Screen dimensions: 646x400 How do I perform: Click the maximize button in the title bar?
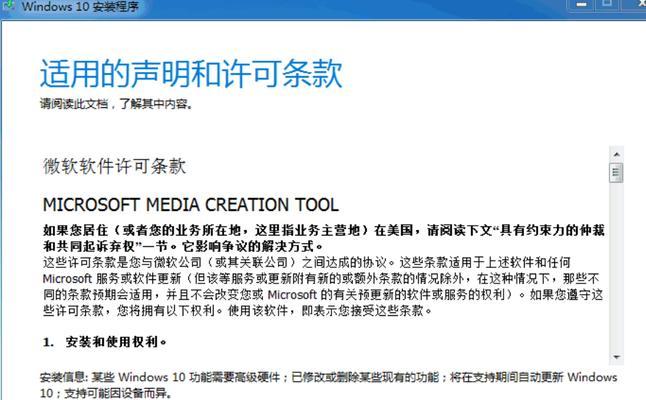click(608, 4)
